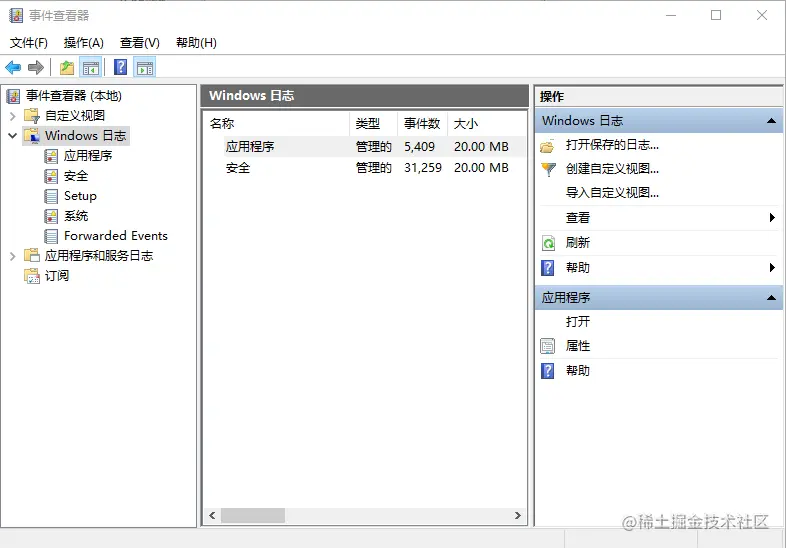Click the 系统 log icon in tree
786x548 pixels.
click(51, 216)
